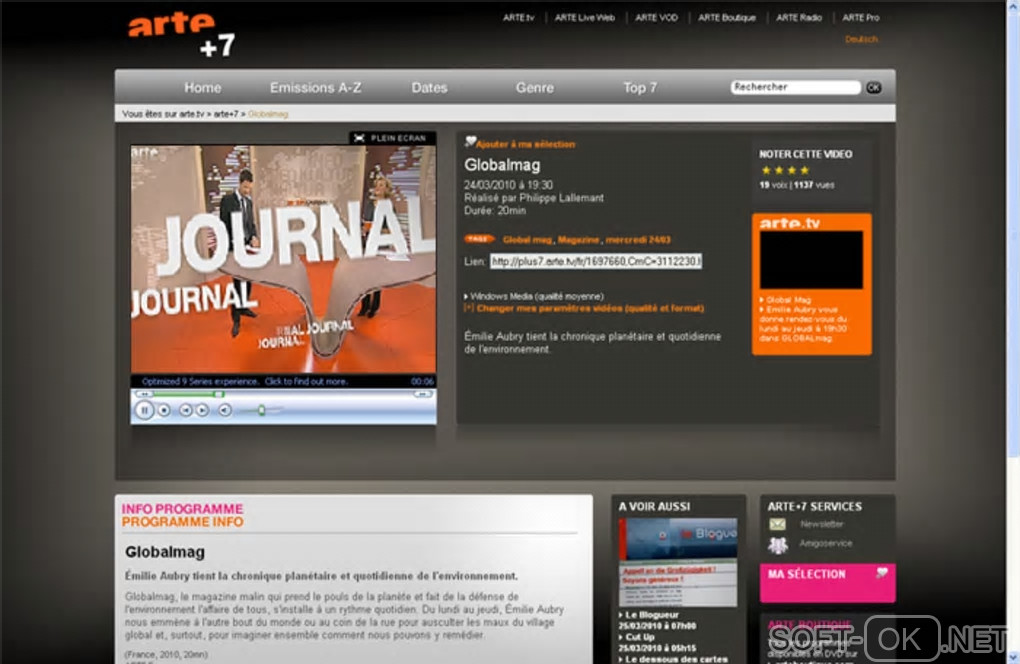
Task: Open the Plein Ecran fullscreen mode
Action: (392, 138)
